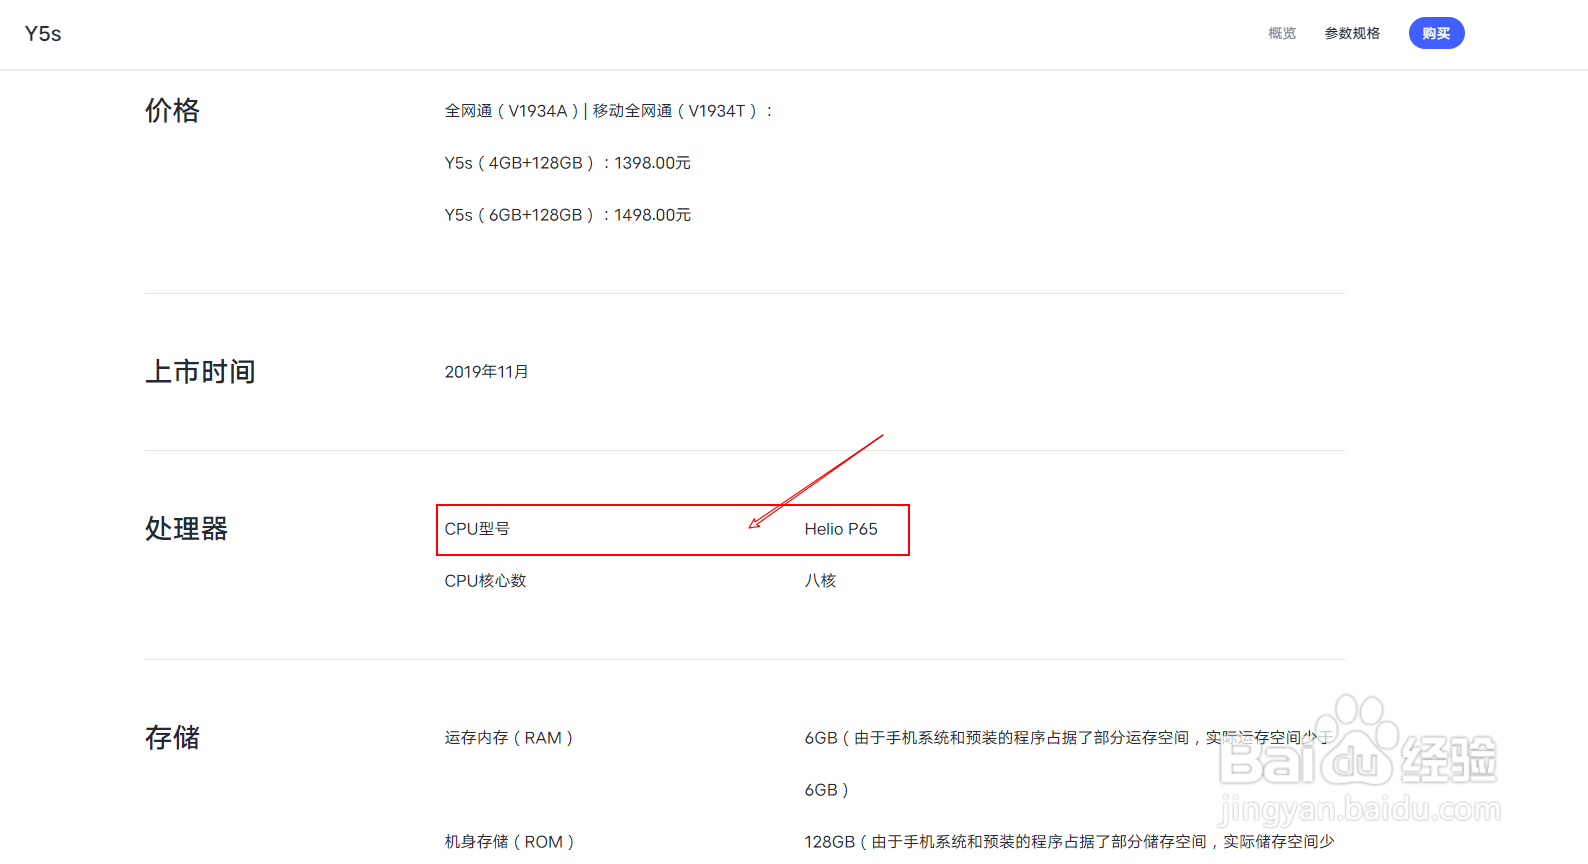This screenshot has width=1588, height=864.
Task: Select the 运存内存 (RAM) label
Action: pos(509,738)
